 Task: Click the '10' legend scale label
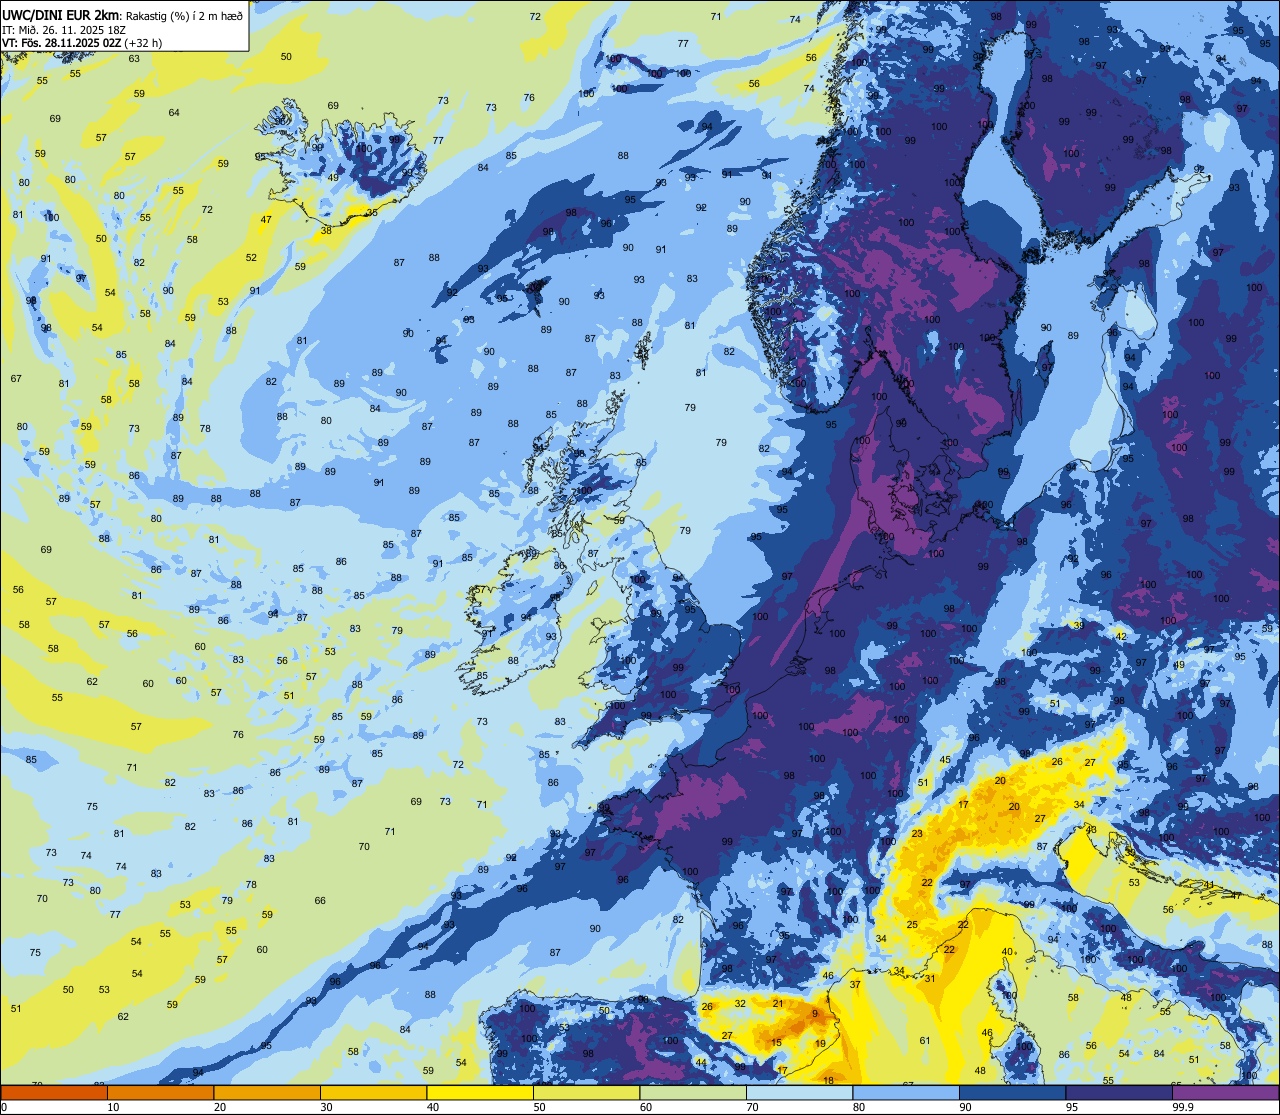[x=113, y=1107]
